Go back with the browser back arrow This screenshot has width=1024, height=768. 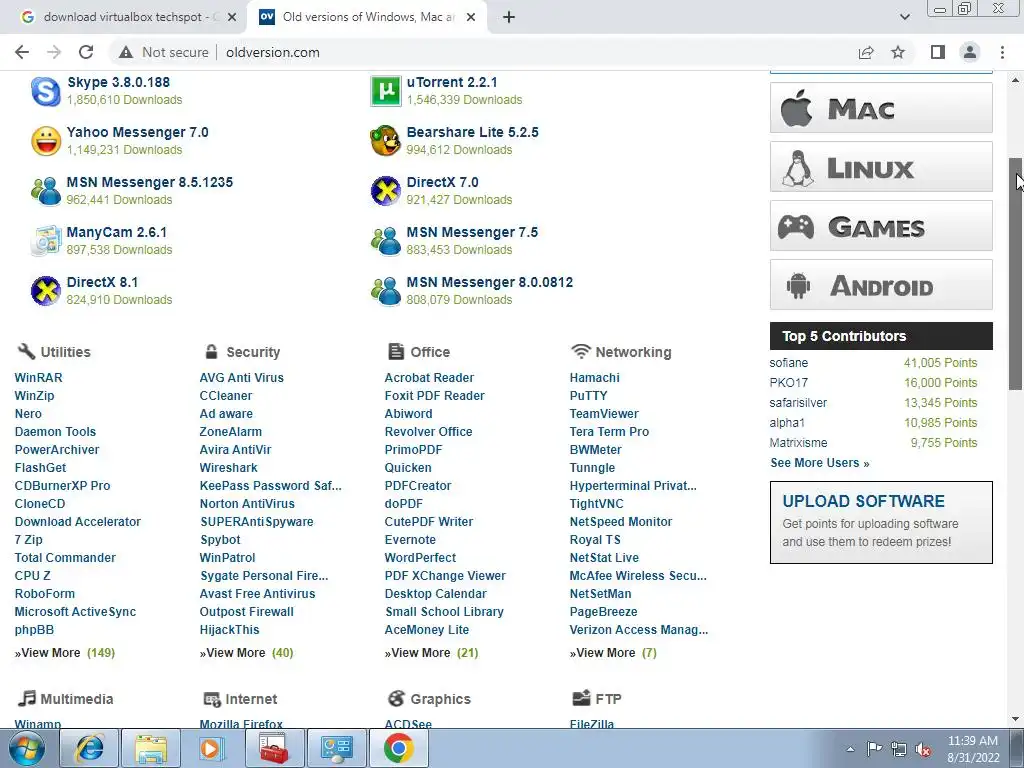click(x=22, y=52)
